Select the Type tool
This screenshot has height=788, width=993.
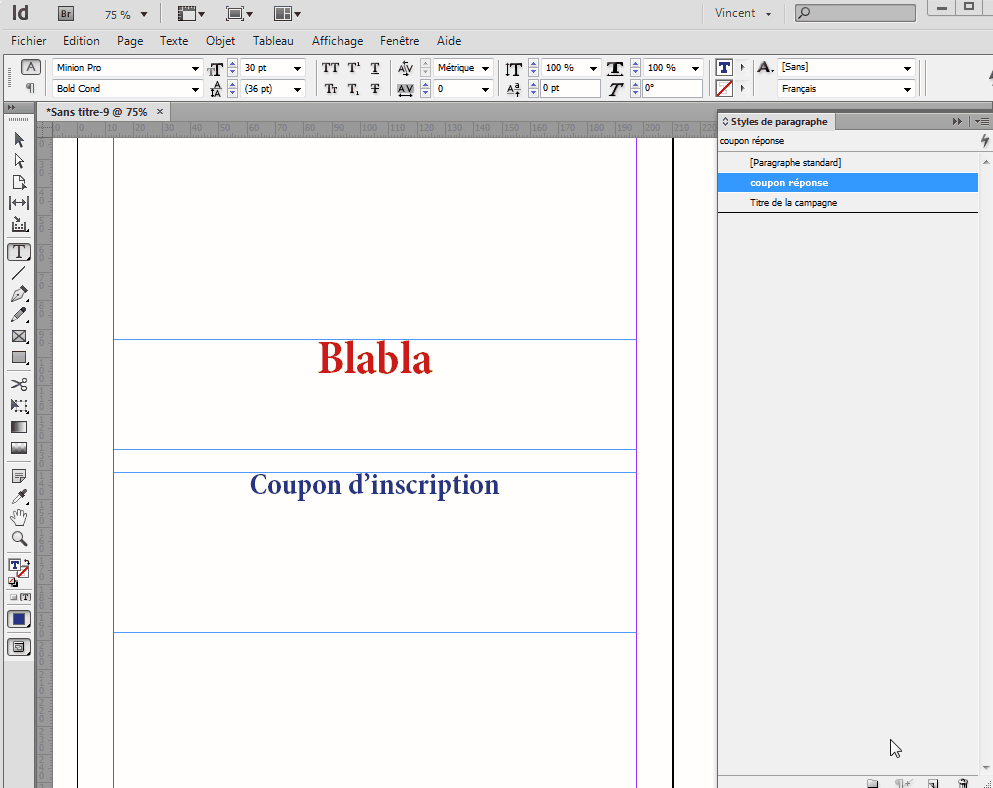(x=18, y=252)
